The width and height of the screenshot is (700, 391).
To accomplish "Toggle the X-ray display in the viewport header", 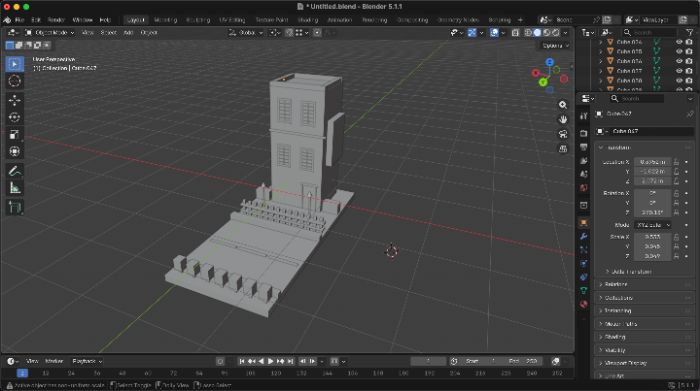I will tap(515, 33).
